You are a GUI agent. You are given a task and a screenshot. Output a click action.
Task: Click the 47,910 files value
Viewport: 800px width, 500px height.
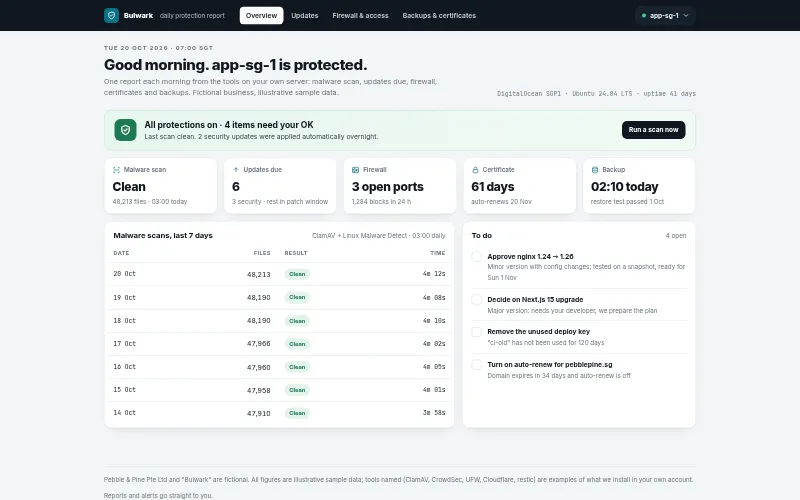click(259, 413)
